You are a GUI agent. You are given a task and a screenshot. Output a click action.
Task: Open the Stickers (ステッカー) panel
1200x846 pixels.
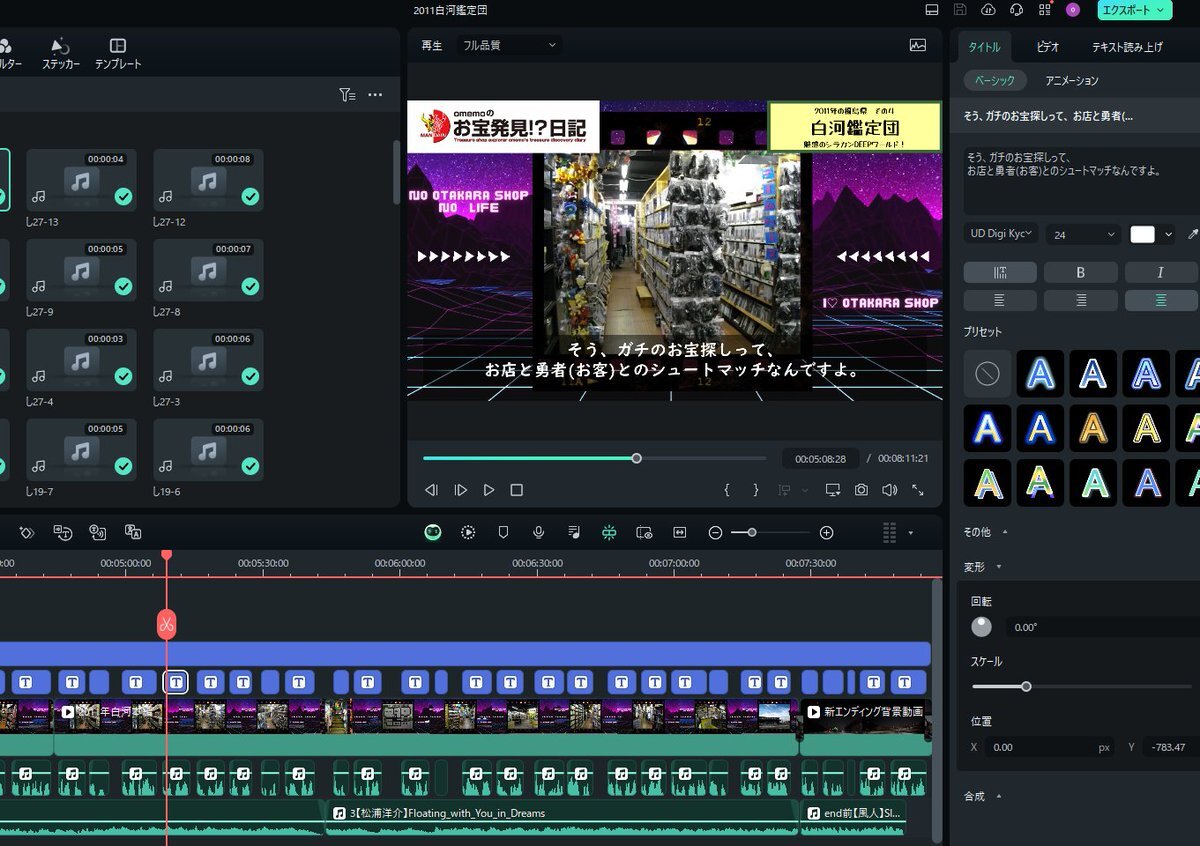coord(60,54)
